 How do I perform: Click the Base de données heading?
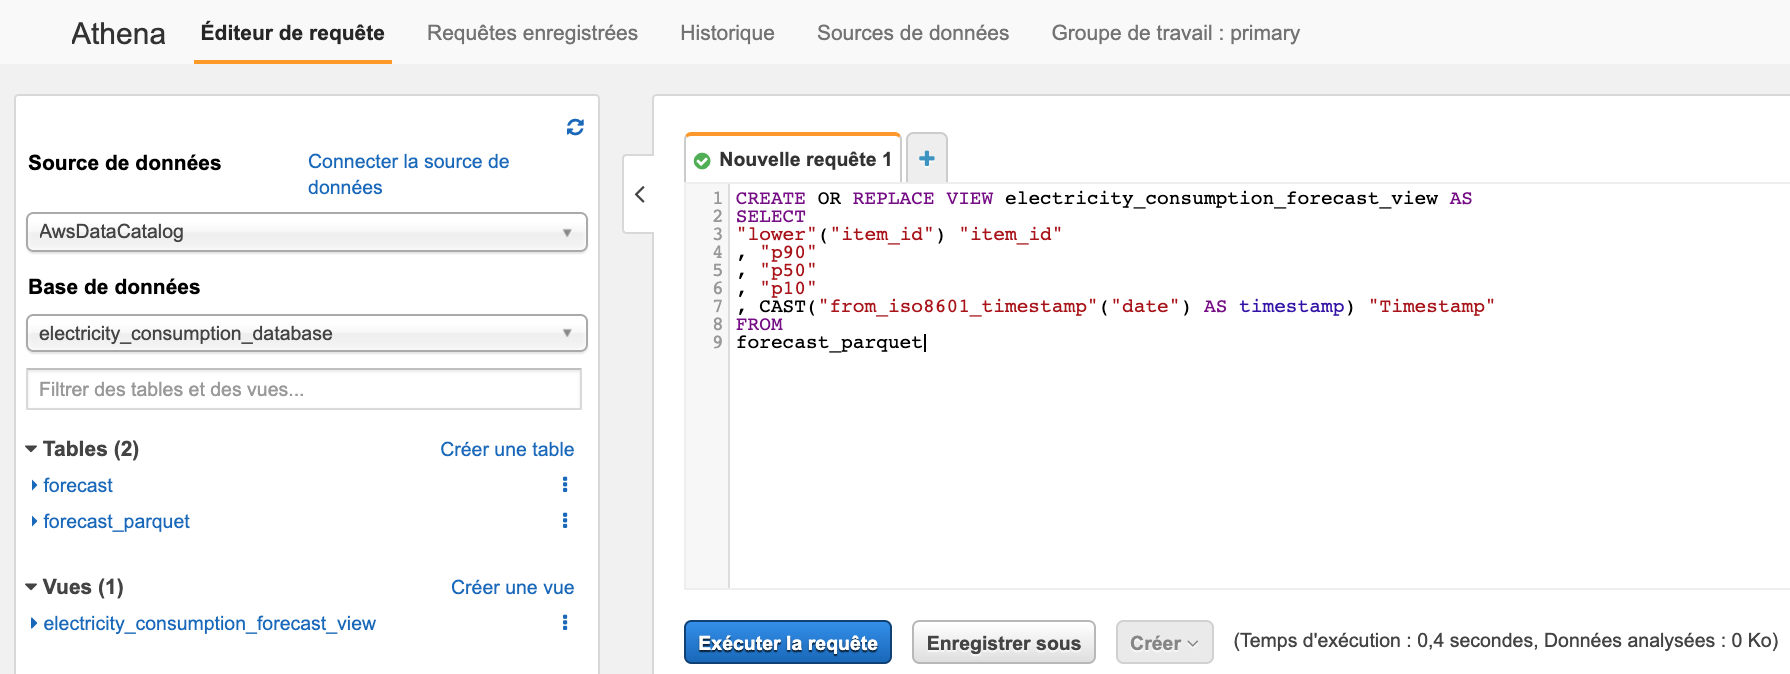coord(114,287)
